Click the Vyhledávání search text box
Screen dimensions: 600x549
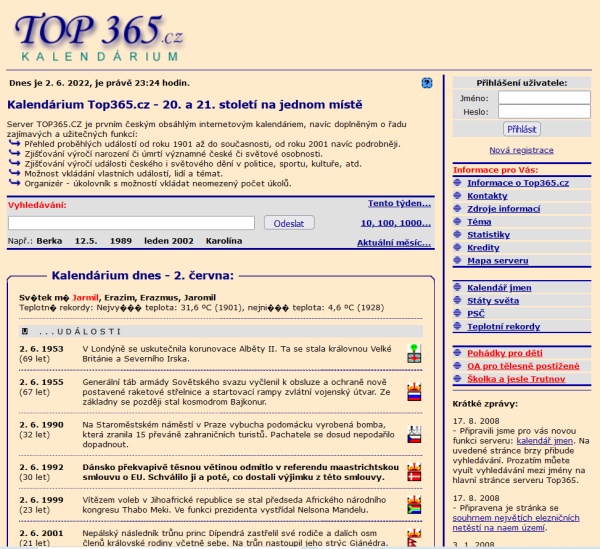[x=131, y=223]
